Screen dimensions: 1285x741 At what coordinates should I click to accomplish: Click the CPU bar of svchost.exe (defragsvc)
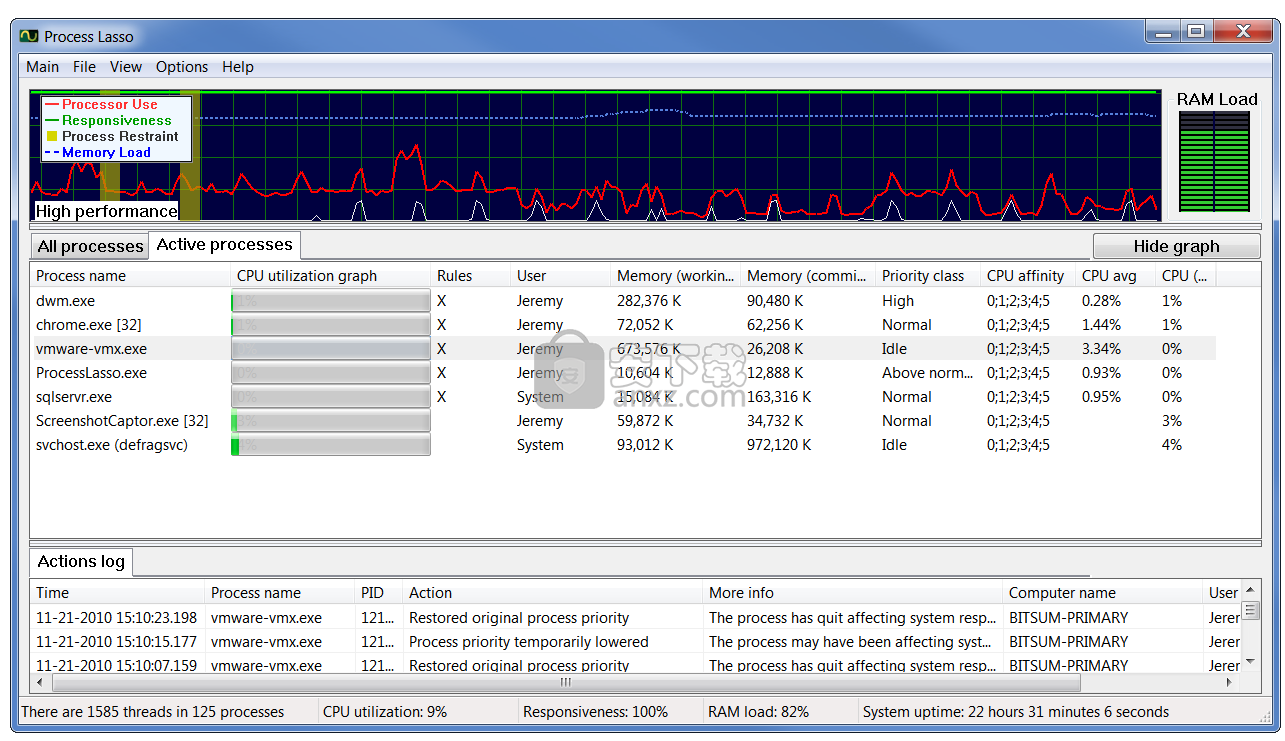click(331, 445)
